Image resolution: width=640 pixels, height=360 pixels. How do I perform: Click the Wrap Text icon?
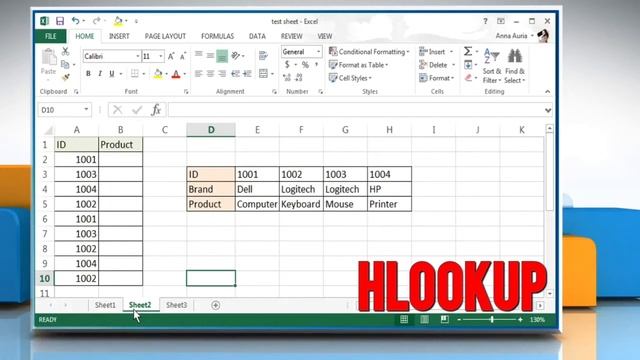tap(263, 56)
